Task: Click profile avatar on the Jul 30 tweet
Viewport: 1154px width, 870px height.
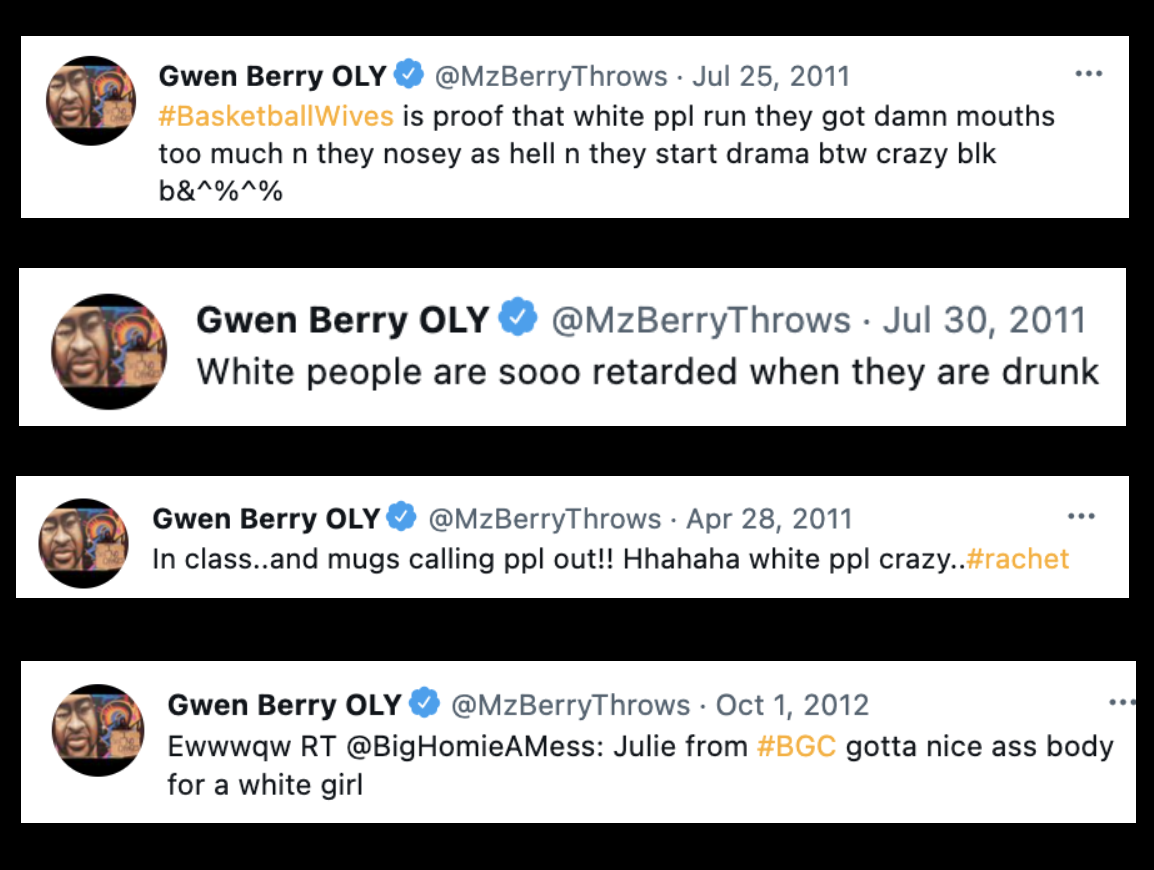Action: tap(108, 351)
